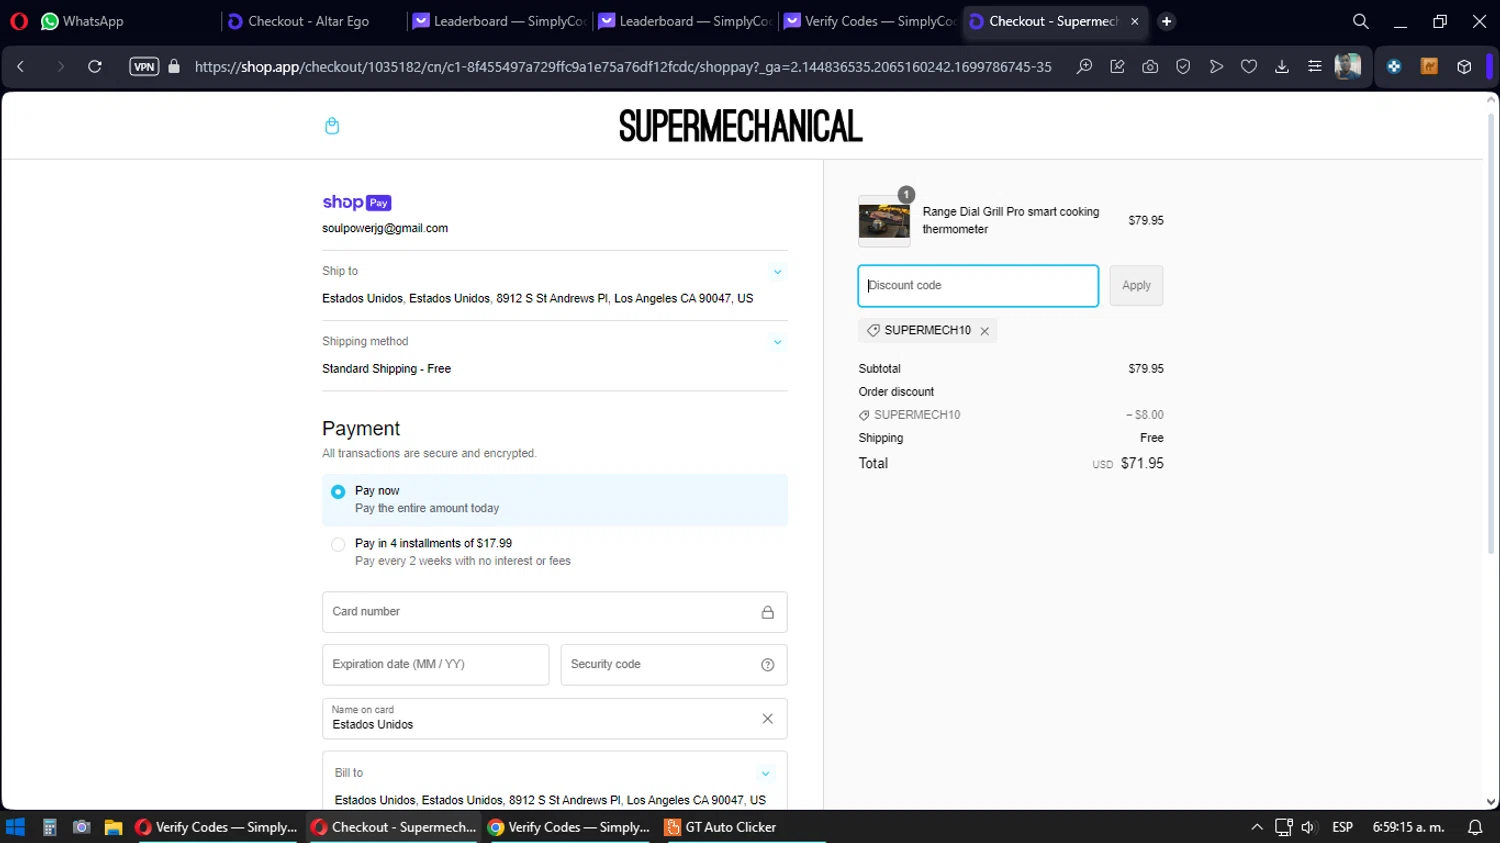Select the Pay now radio option
Screen dimensions: 1500x843
tap(338, 492)
